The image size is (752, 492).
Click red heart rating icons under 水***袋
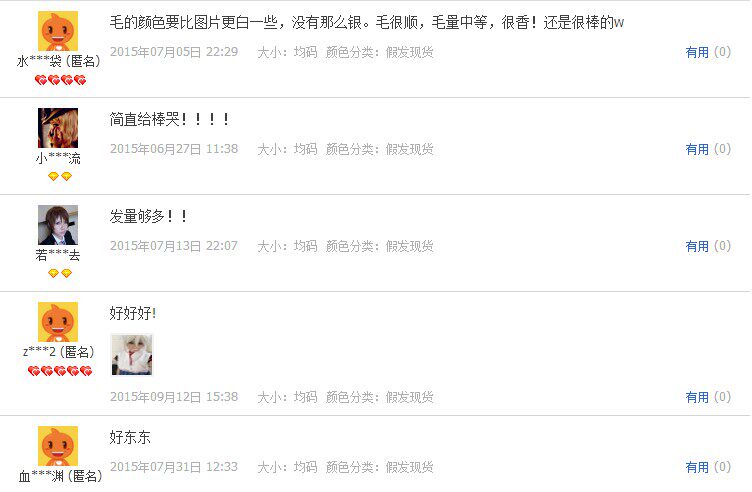60,80
